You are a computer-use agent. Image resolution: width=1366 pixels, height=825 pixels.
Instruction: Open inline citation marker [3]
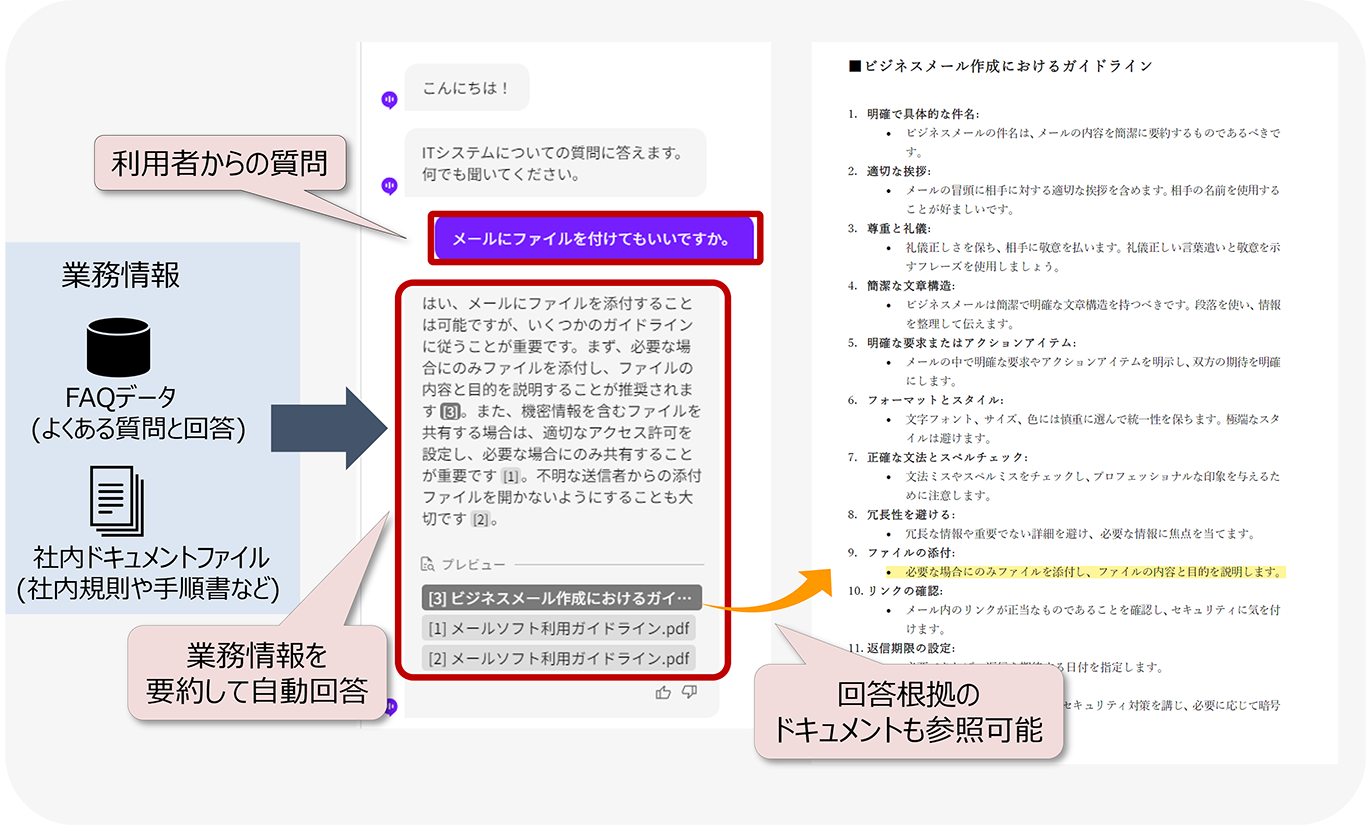(x=451, y=411)
